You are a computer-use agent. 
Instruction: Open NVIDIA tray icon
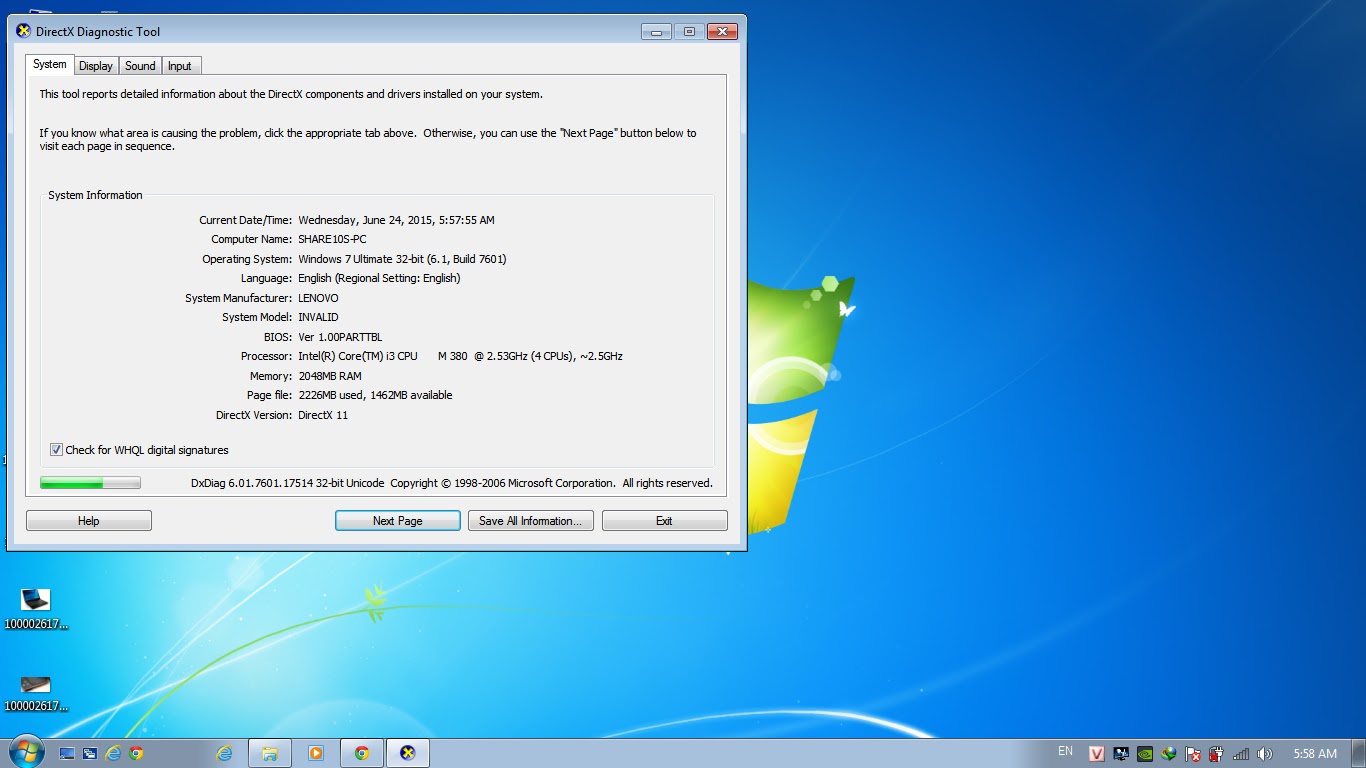[x=1145, y=754]
